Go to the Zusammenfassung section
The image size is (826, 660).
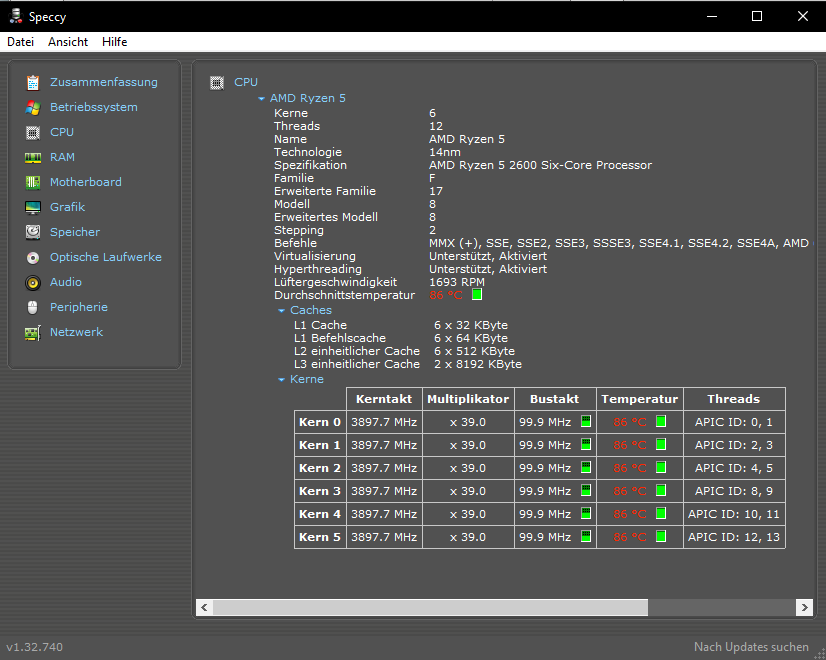pyautogui.click(x=104, y=82)
